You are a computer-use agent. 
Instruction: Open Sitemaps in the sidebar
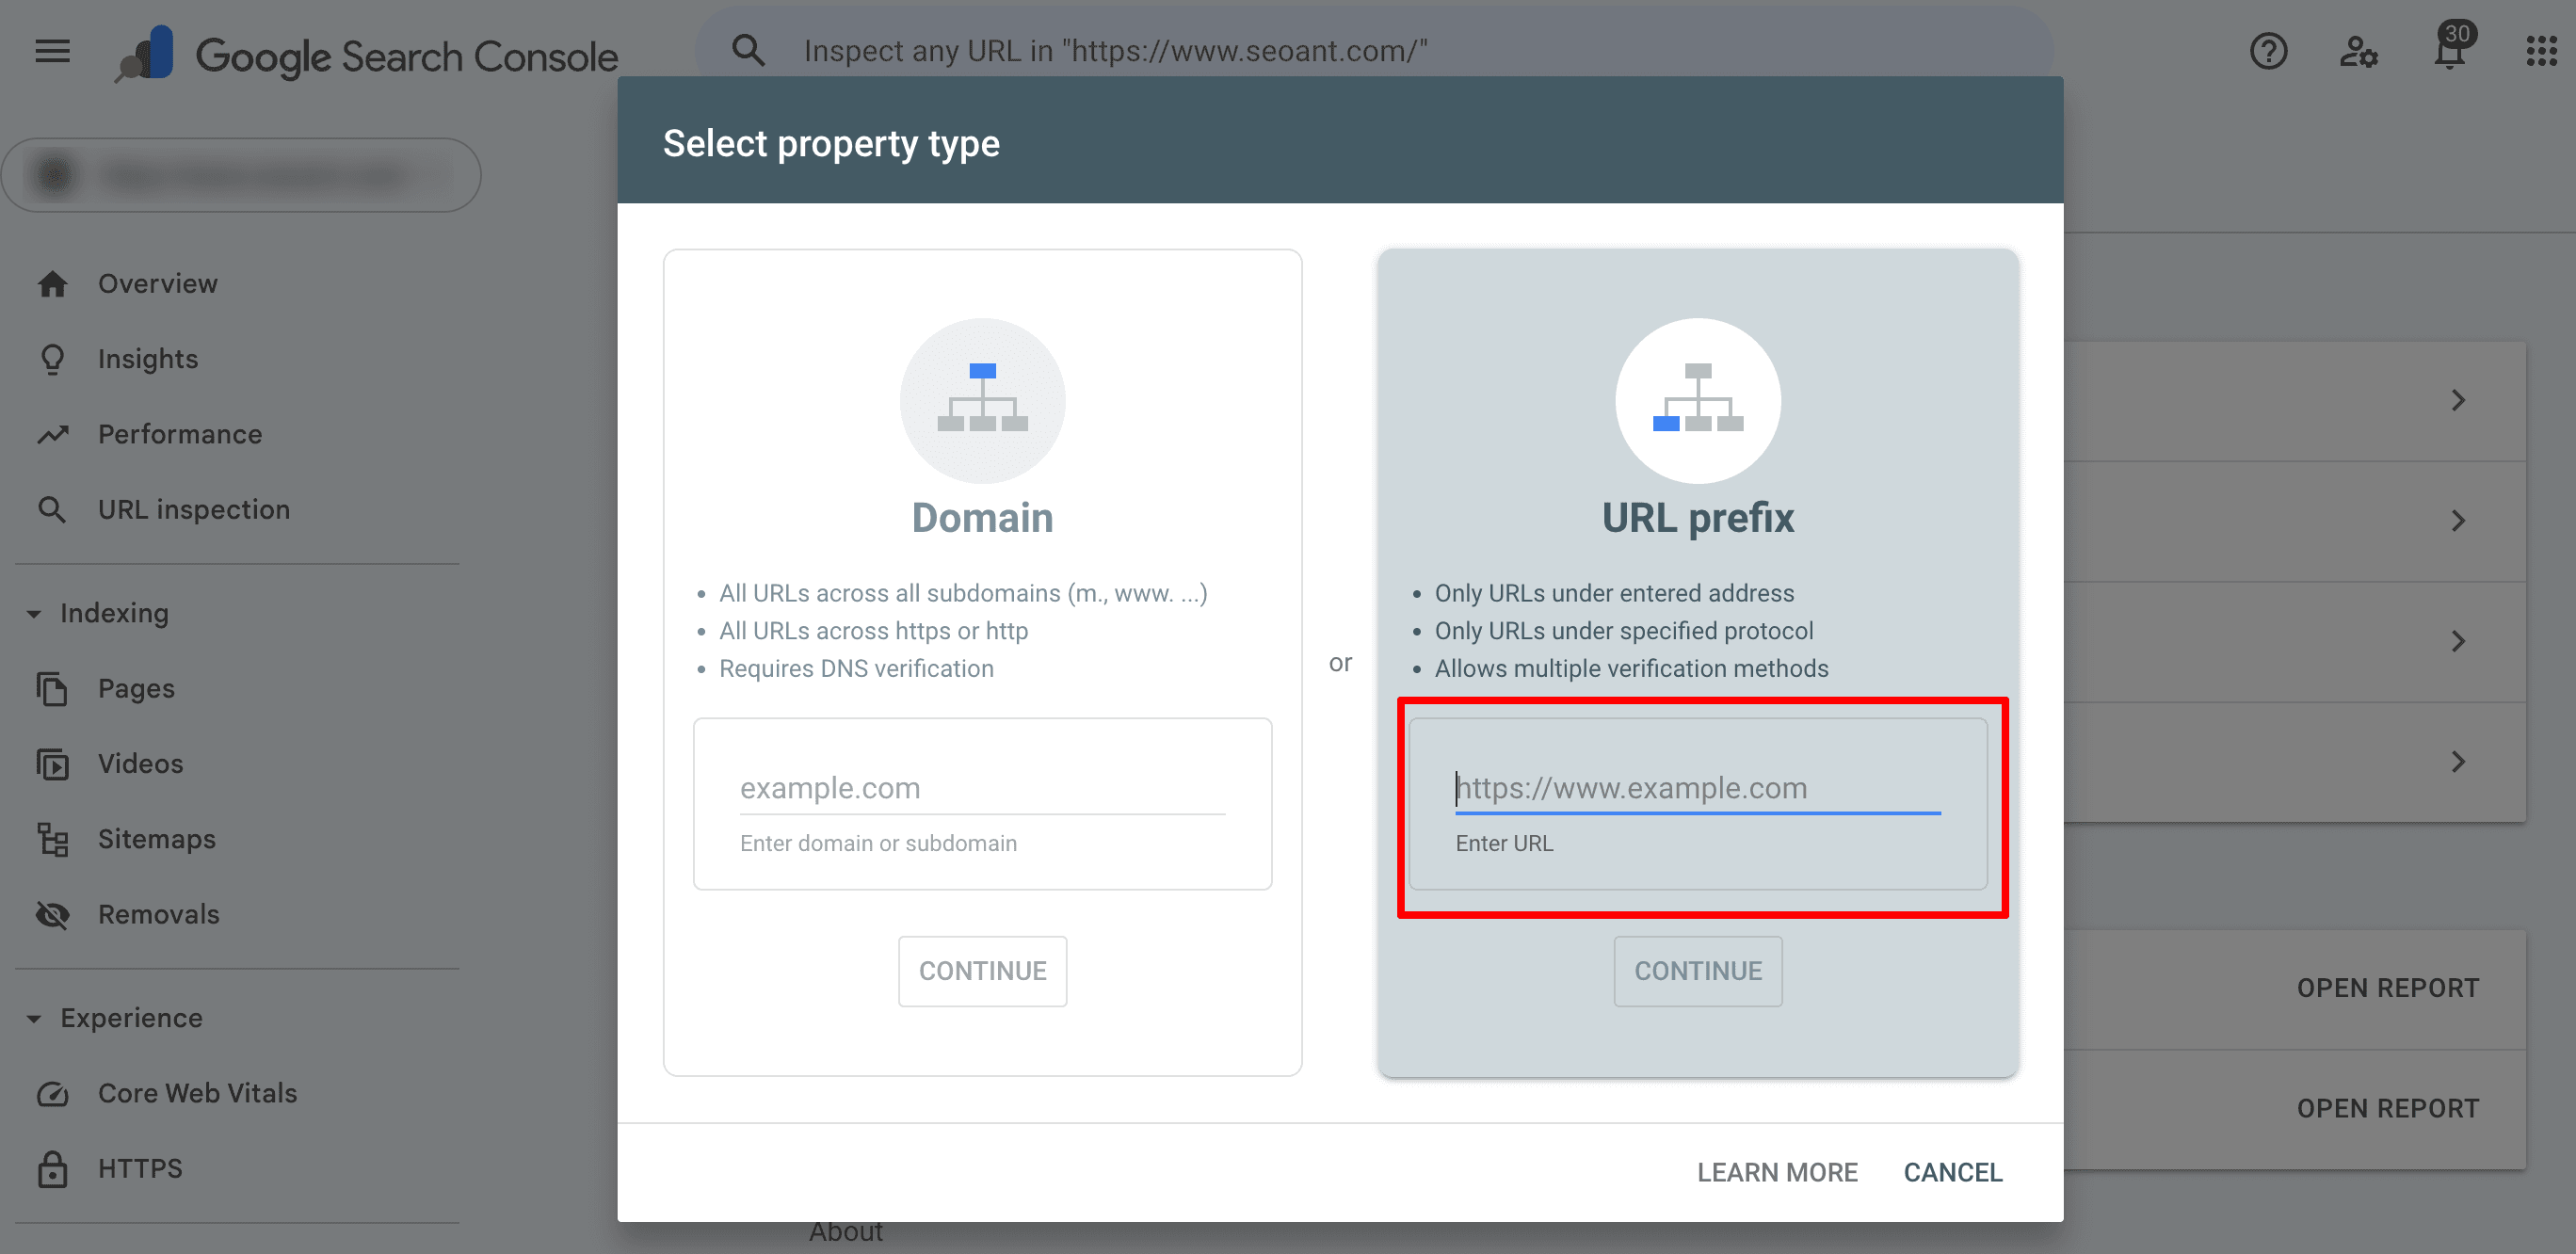coord(156,839)
